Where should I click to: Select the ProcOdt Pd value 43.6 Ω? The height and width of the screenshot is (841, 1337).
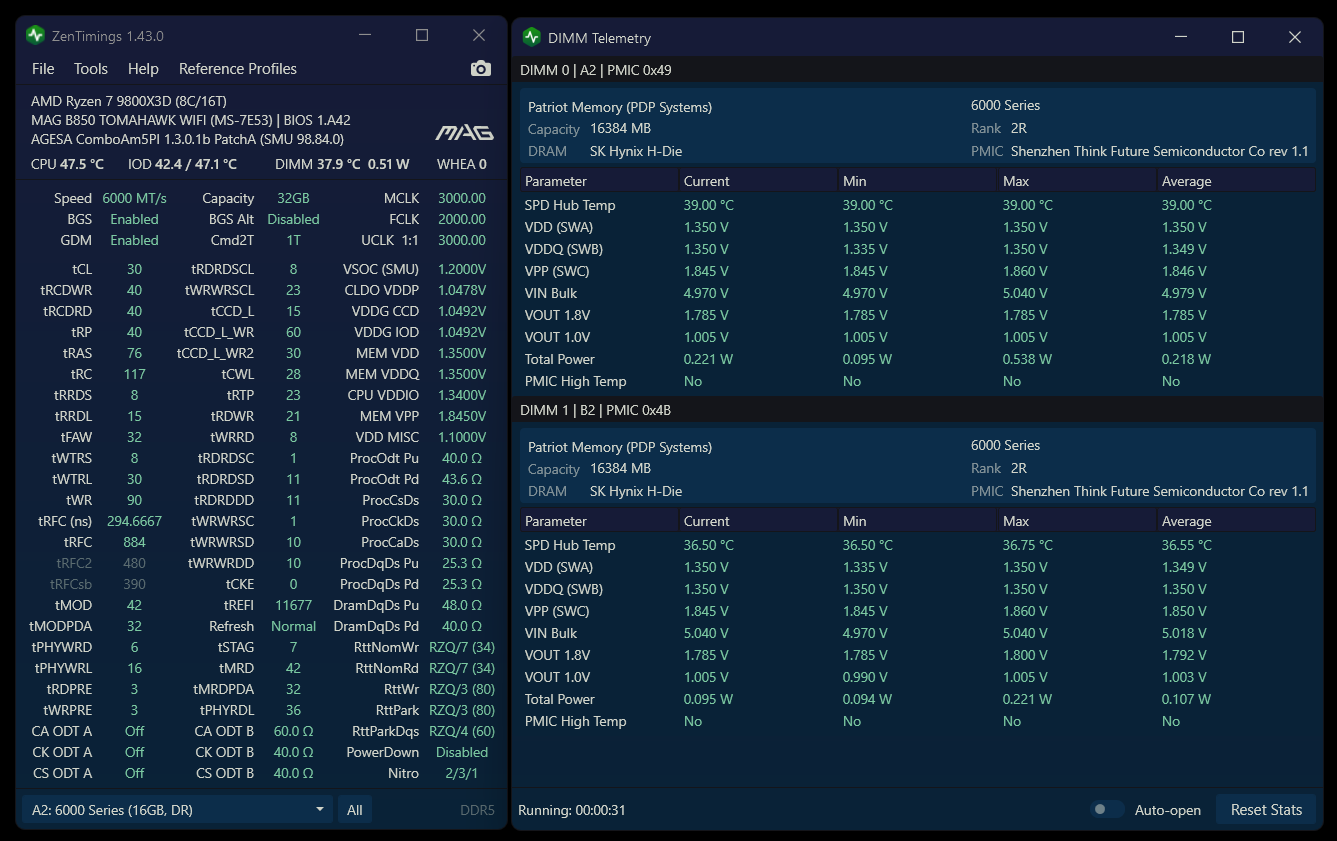462,479
